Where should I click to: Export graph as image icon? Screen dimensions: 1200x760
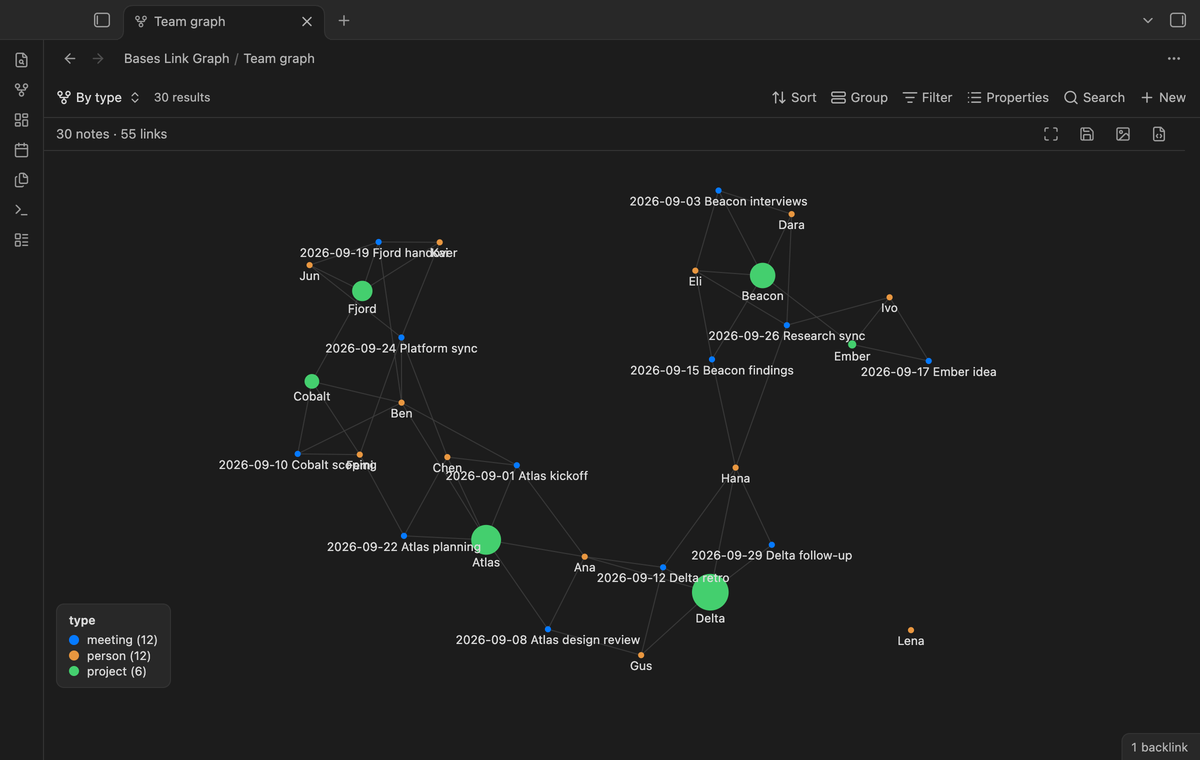tap(1123, 134)
